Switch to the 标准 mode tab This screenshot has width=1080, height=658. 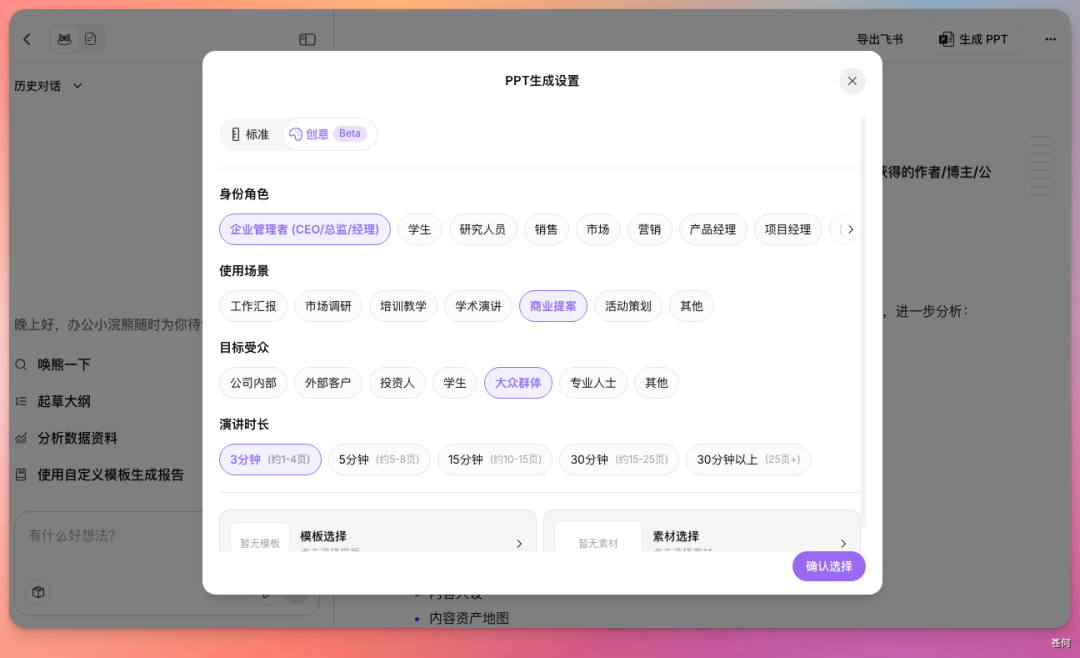click(x=251, y=134)
